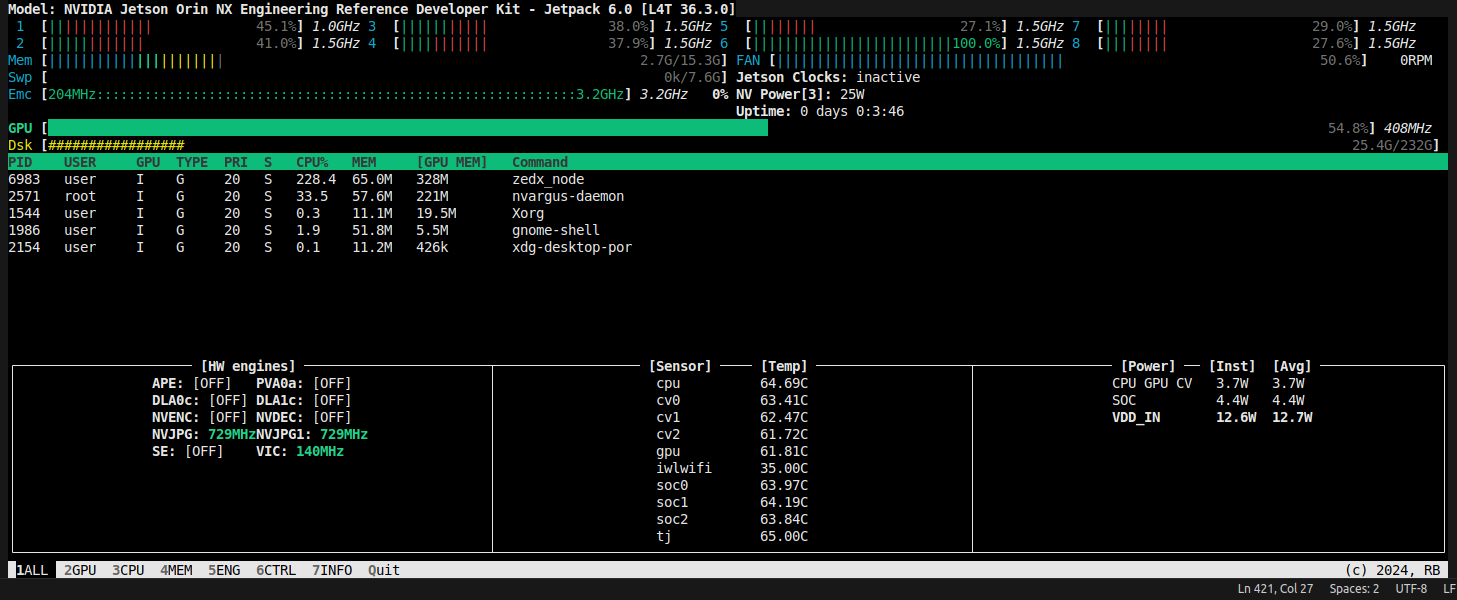Image resolution: width=1457 pixels, height=600 pixels.
Task: Click the SOC power row label
Action: pos(1124,400)
